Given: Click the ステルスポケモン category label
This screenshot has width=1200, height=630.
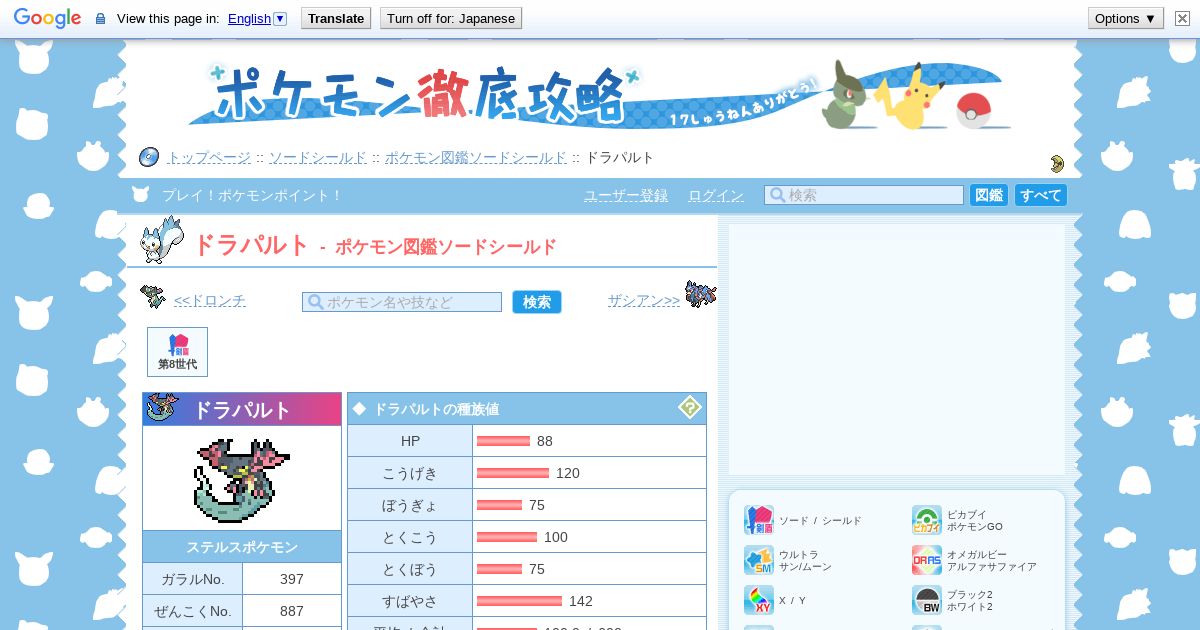Looking at the screenshot, I should click(242, 547).
